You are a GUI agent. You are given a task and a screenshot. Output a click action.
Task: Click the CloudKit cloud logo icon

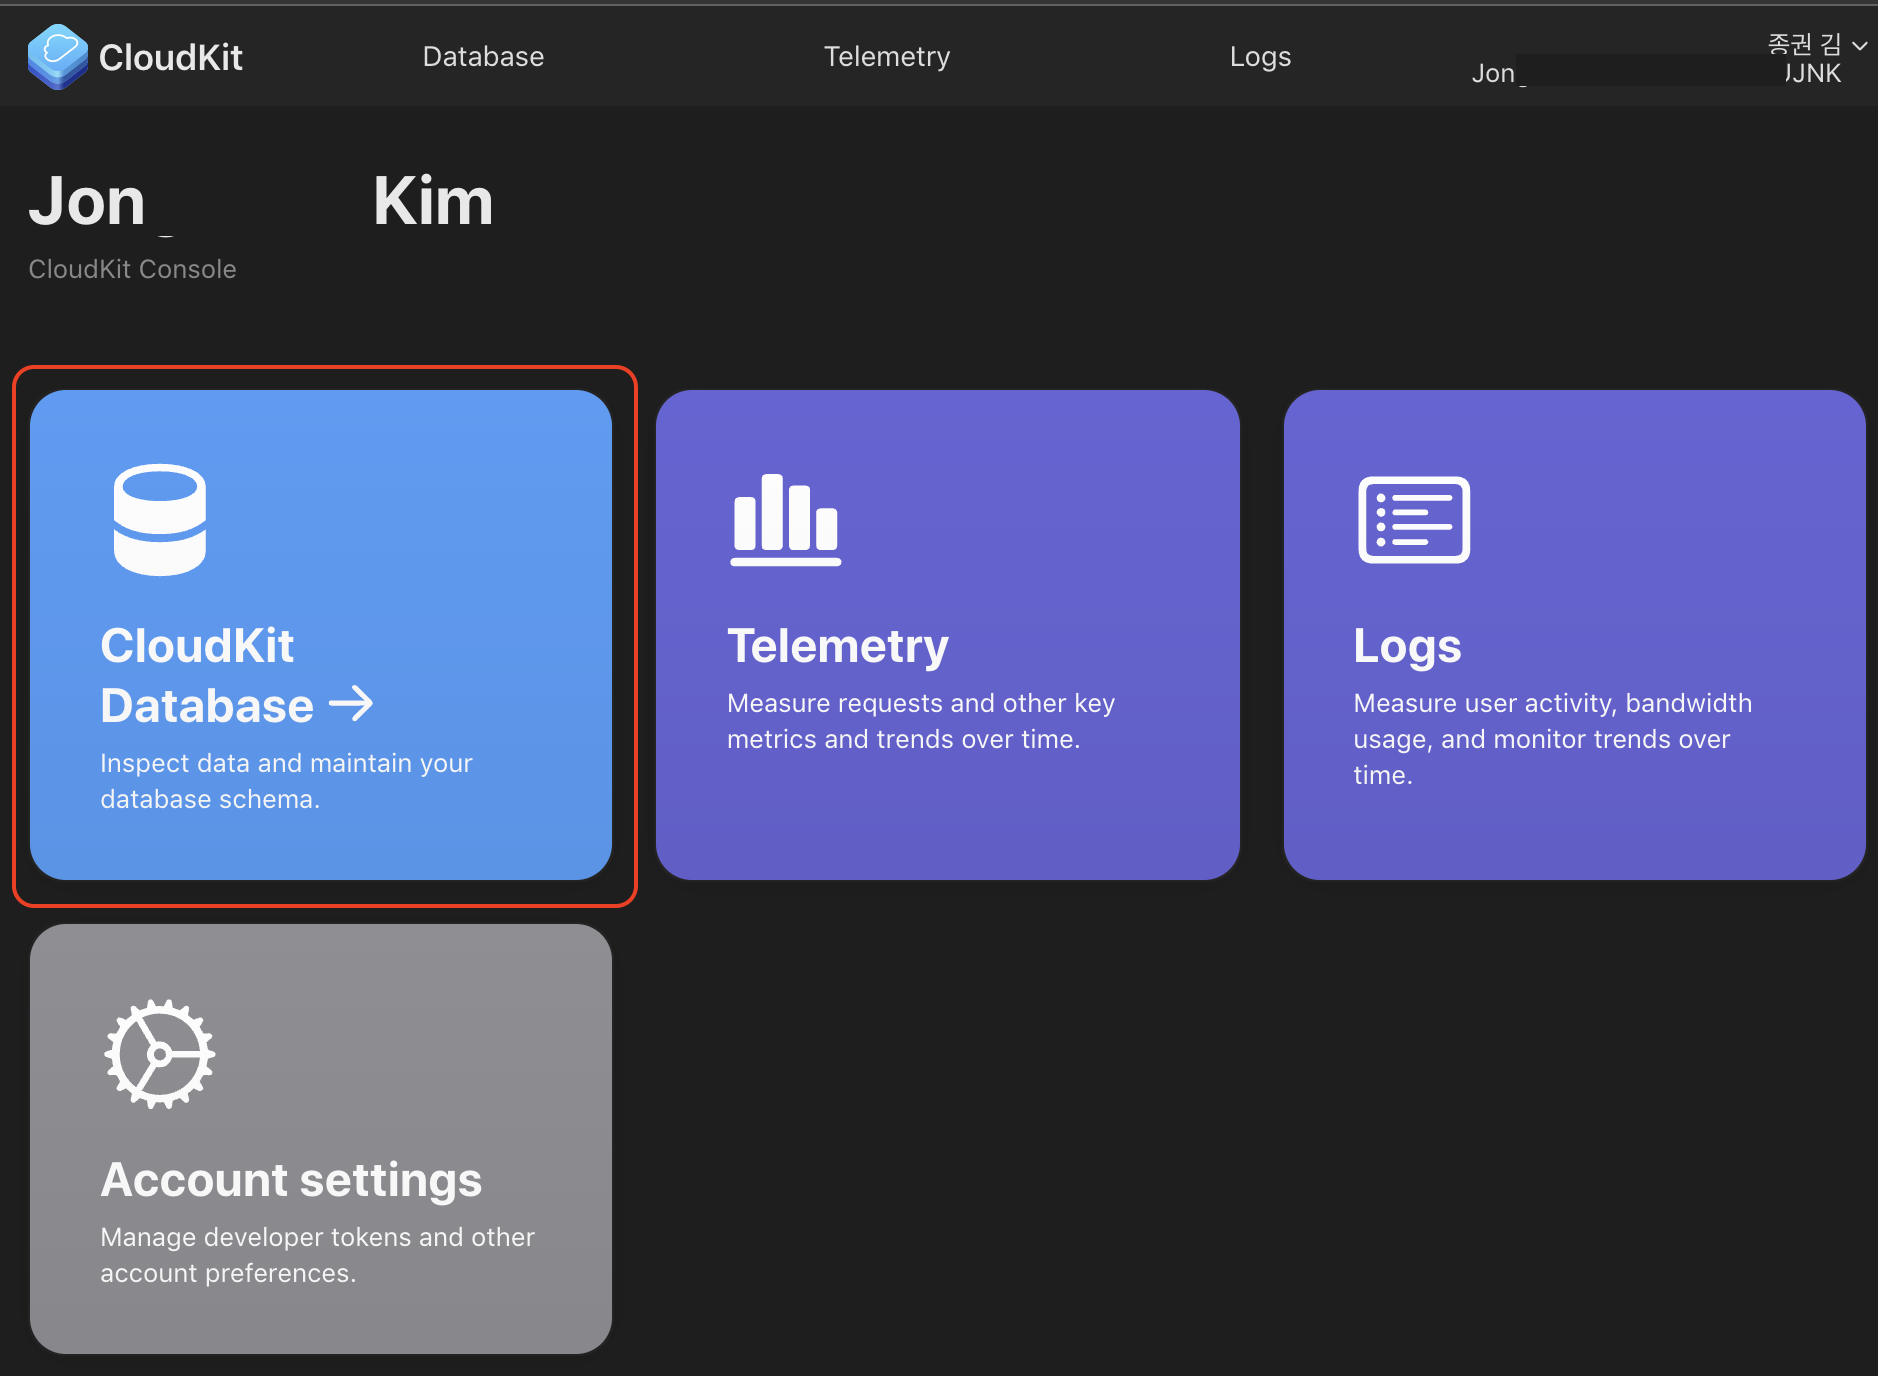tap(58, 57)
